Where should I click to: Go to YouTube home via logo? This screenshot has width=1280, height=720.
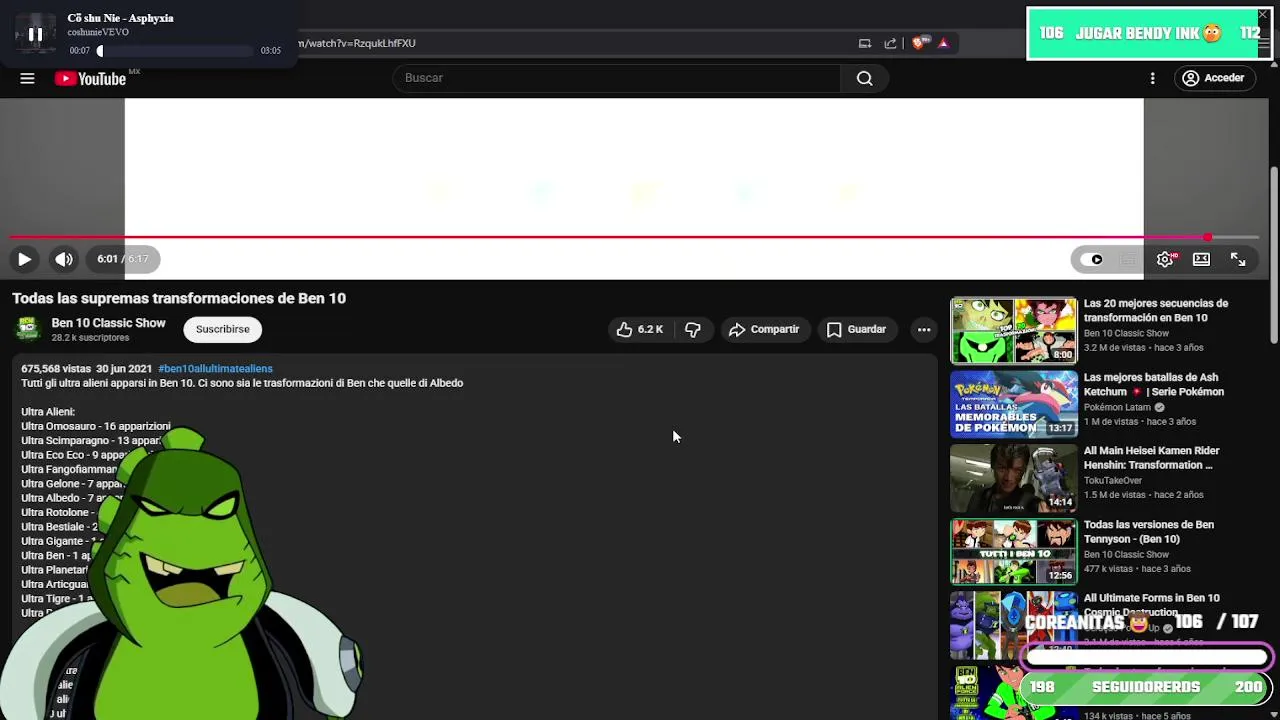click(x=90, y=78)
